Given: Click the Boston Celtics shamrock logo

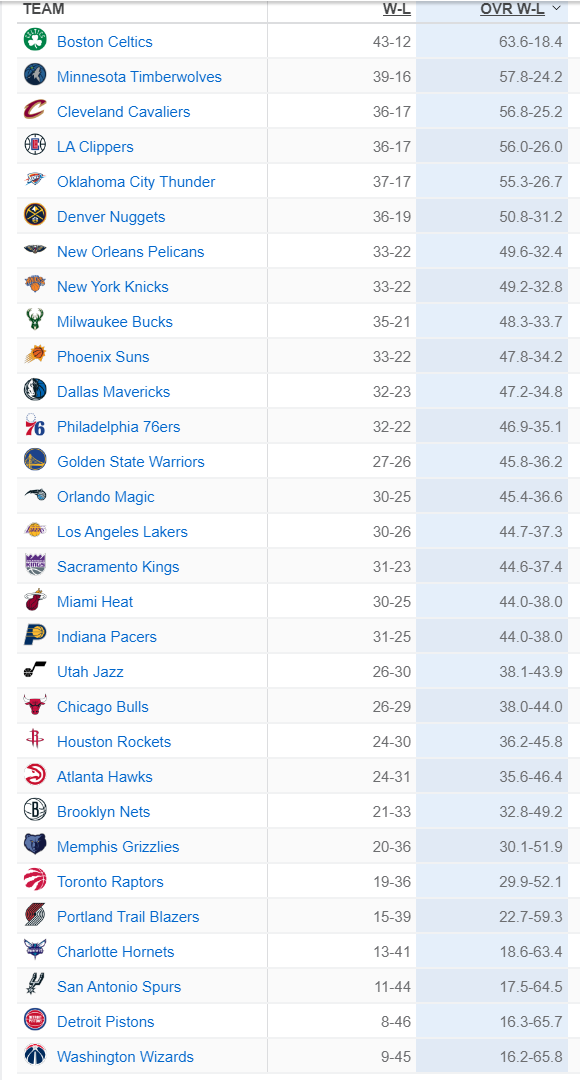Looking at the screenshot, I should pos(33,42).
